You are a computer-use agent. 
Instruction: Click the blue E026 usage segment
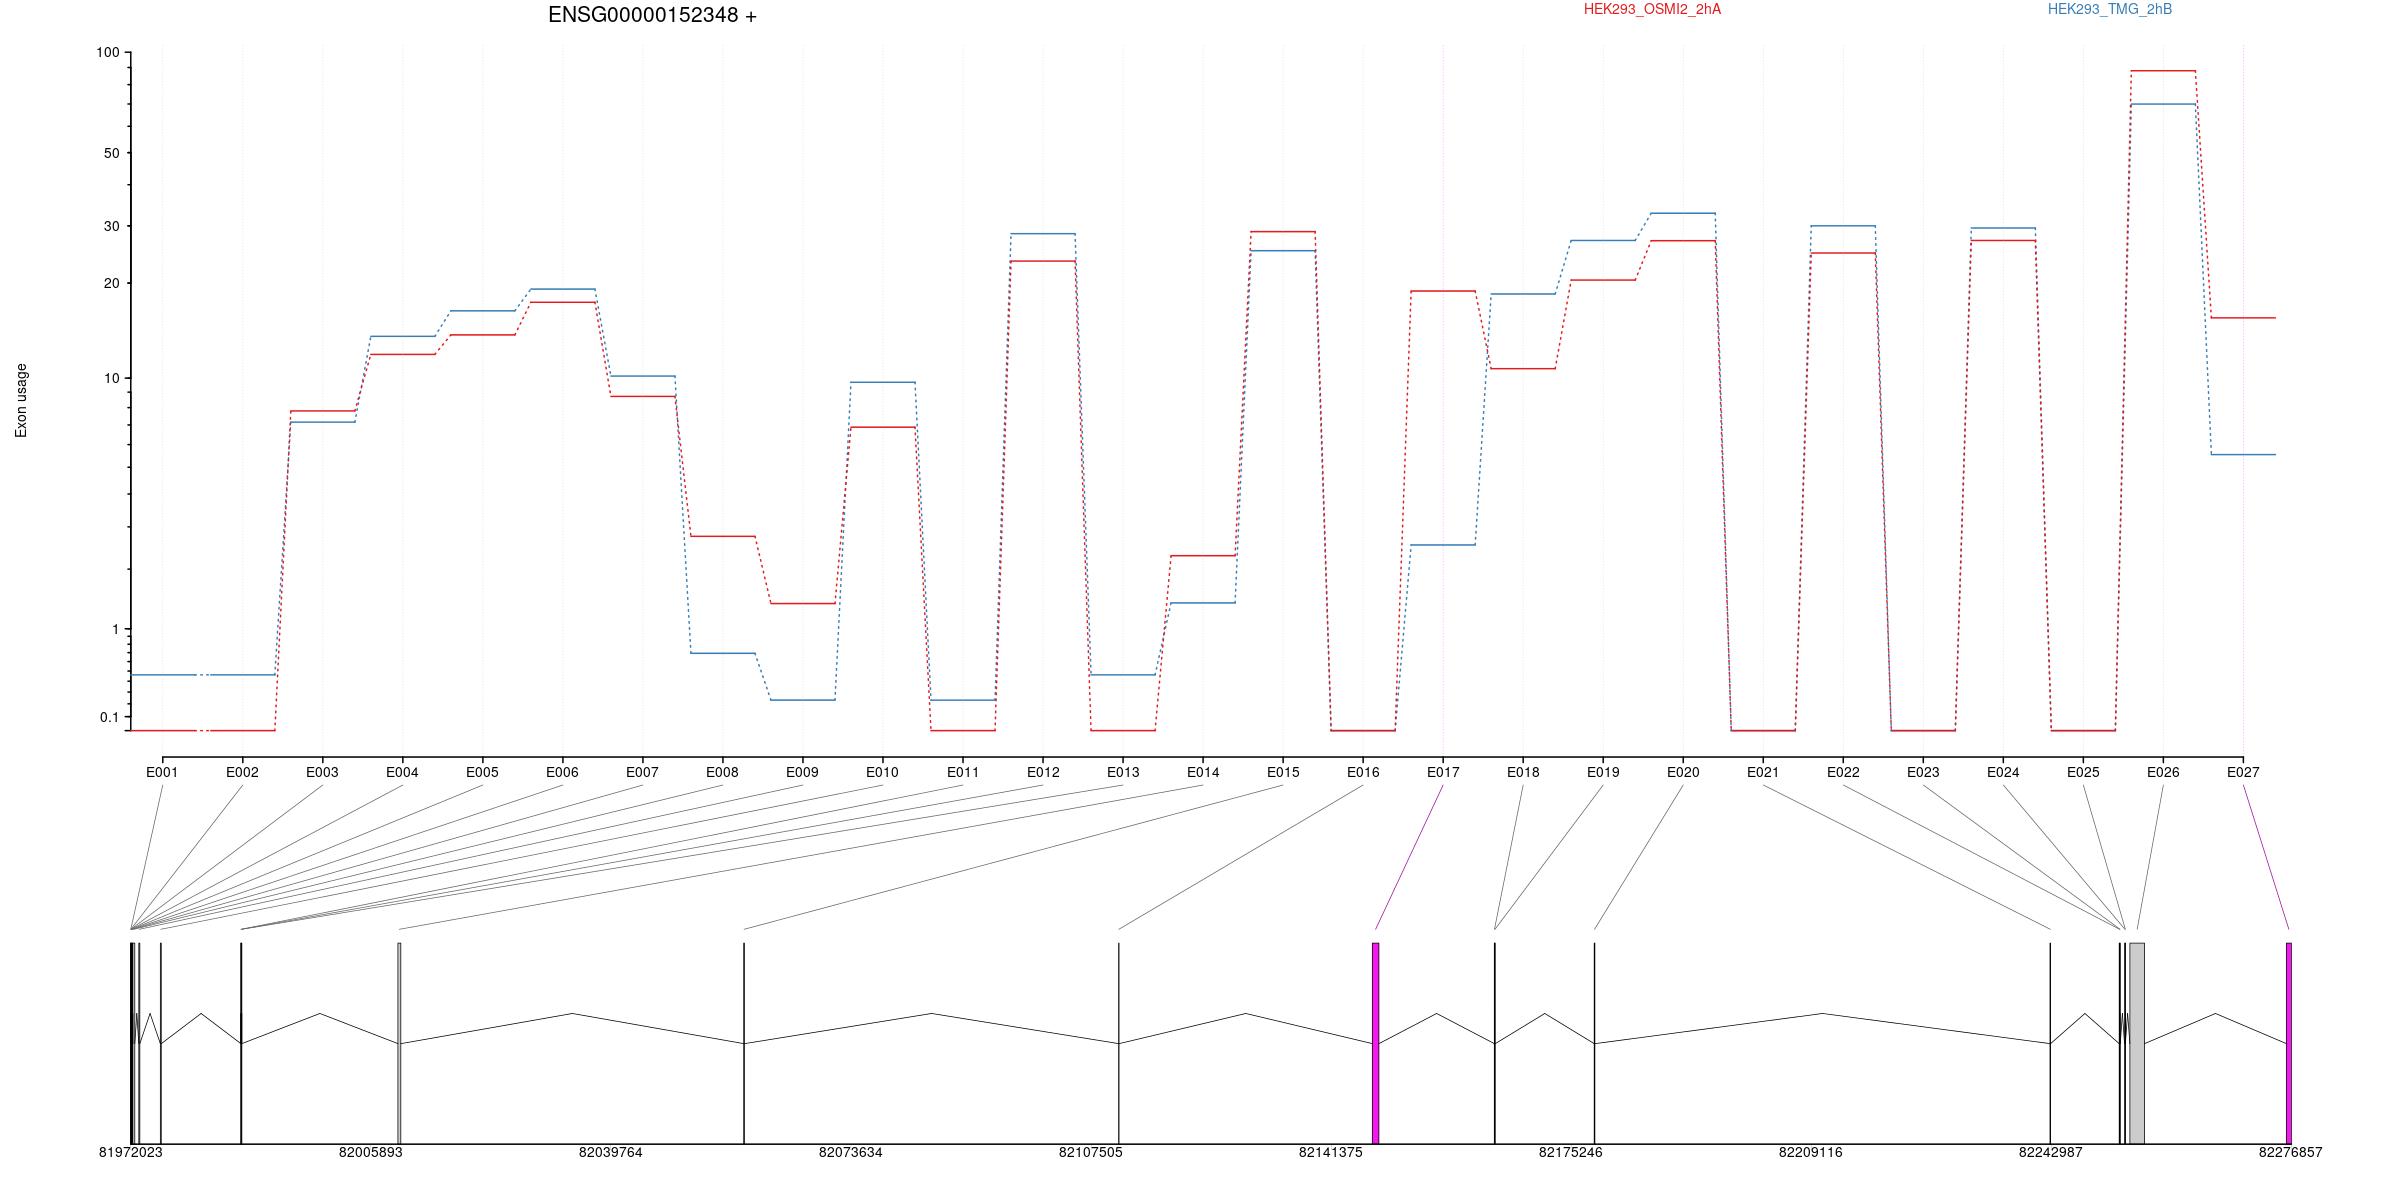click(x=2163, y=104)
